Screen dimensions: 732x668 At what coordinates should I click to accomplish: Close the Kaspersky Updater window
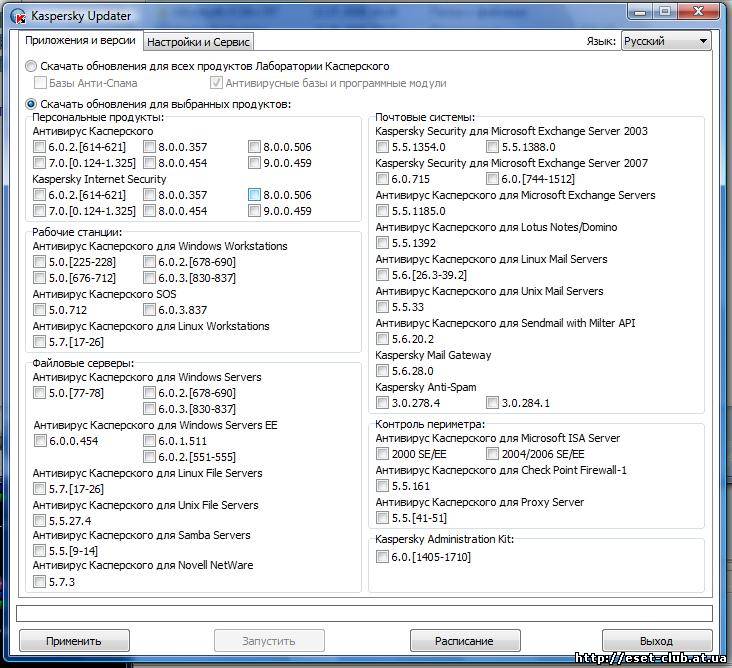pos(698,12)
